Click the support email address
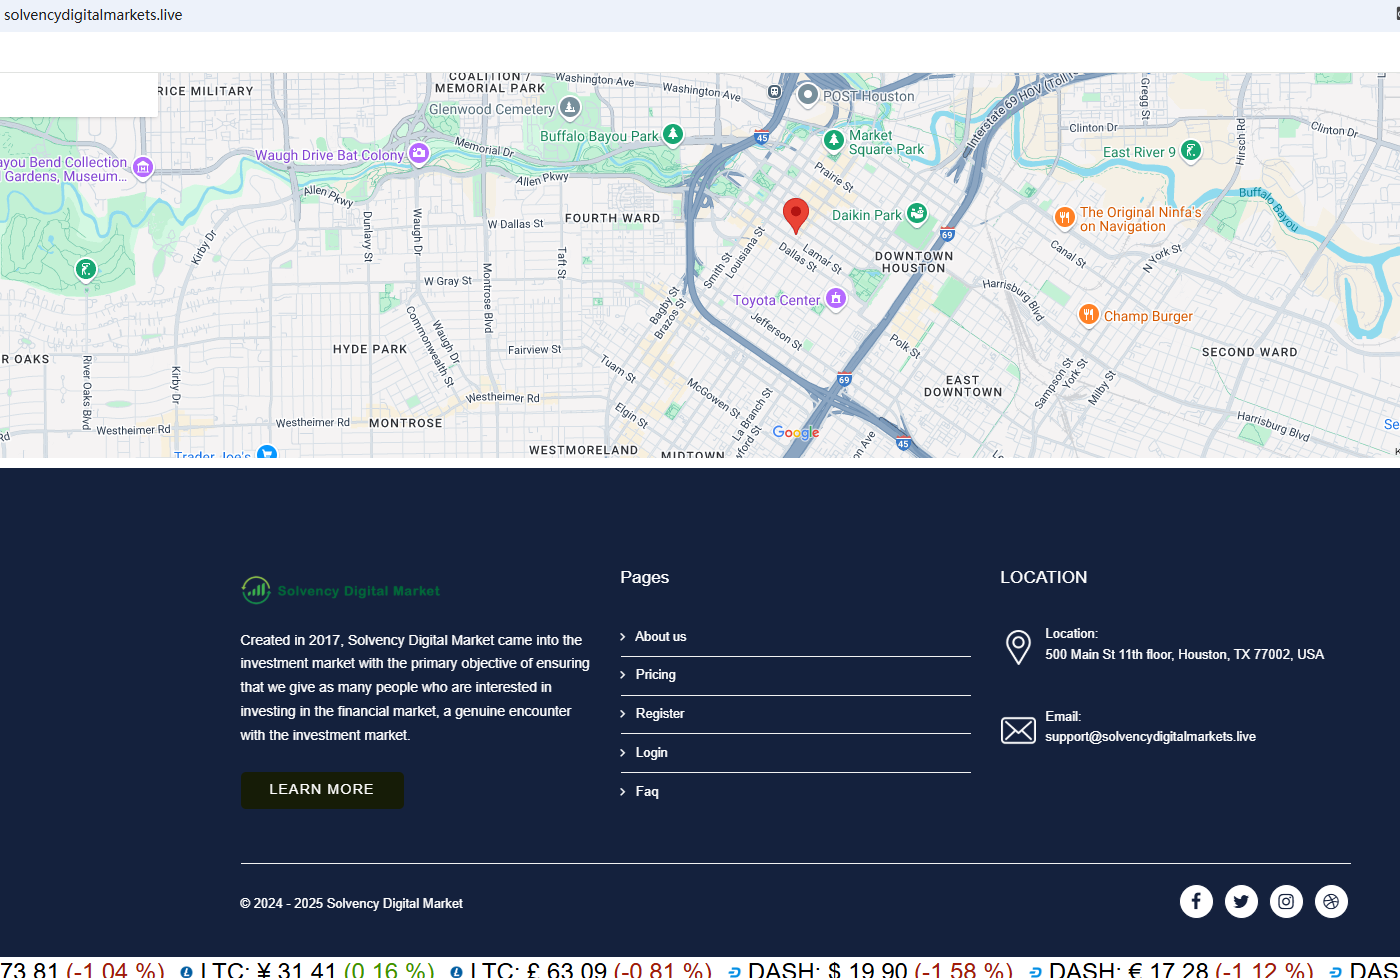The width and height of the screenshot is (1400, 978). [x=1150, y=737]
